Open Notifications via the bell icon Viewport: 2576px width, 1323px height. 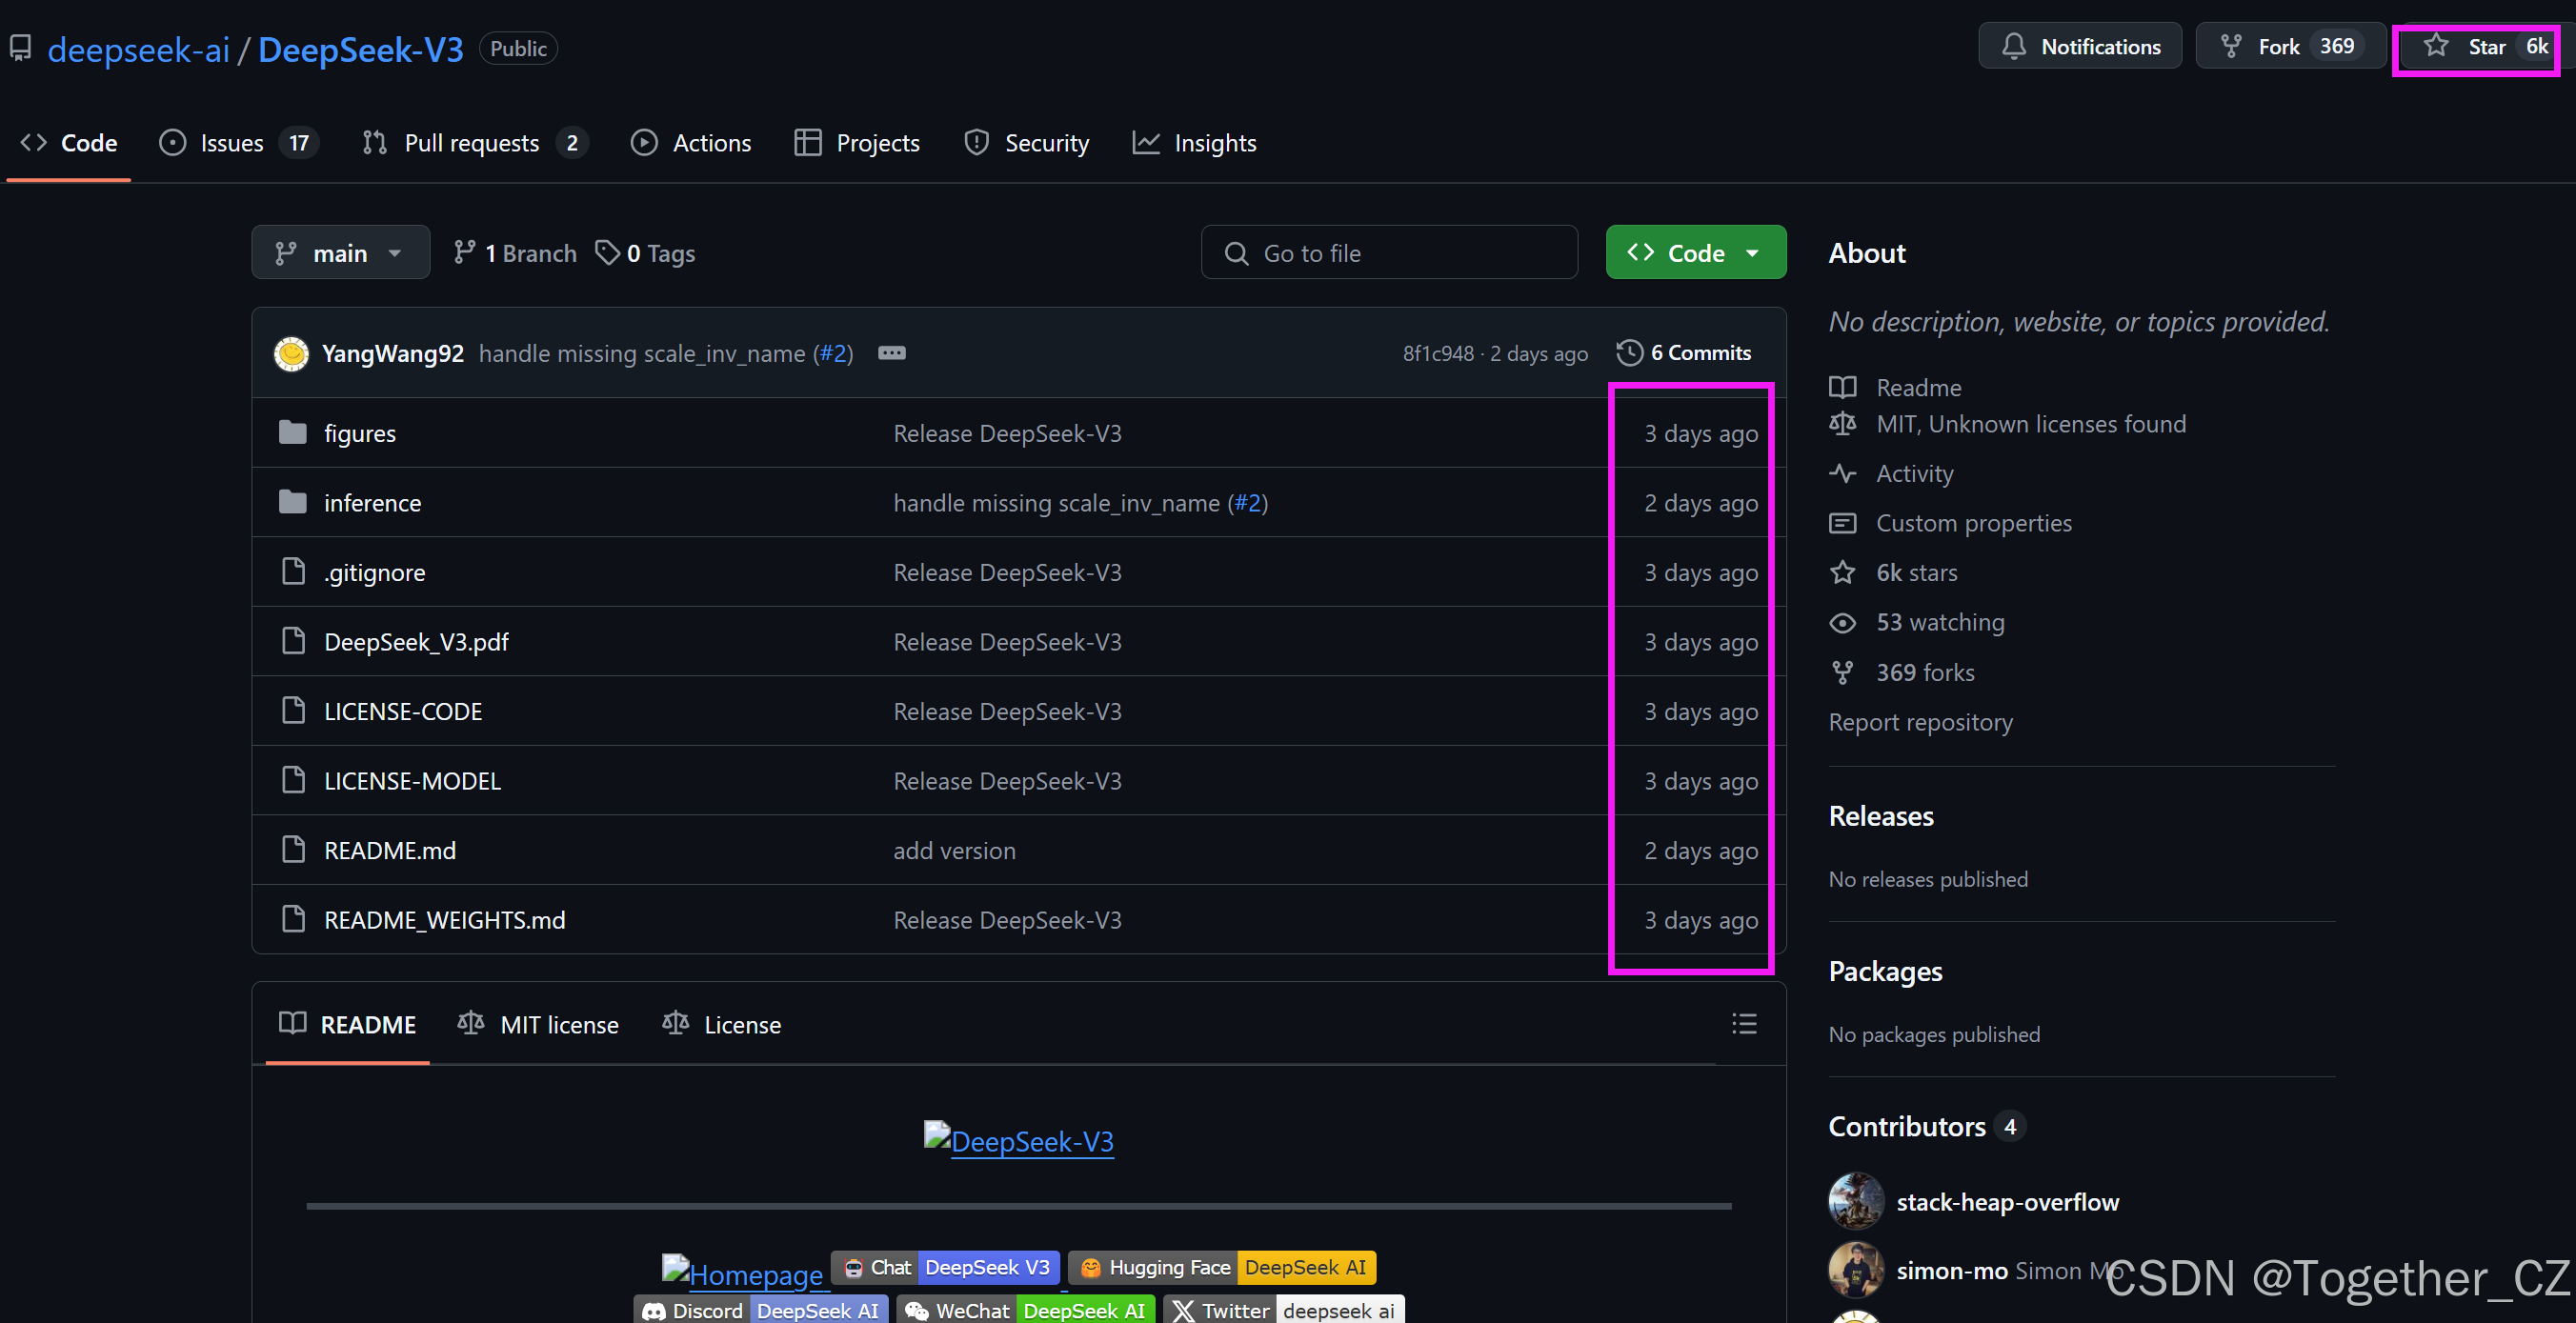(x=2014, y=46)
